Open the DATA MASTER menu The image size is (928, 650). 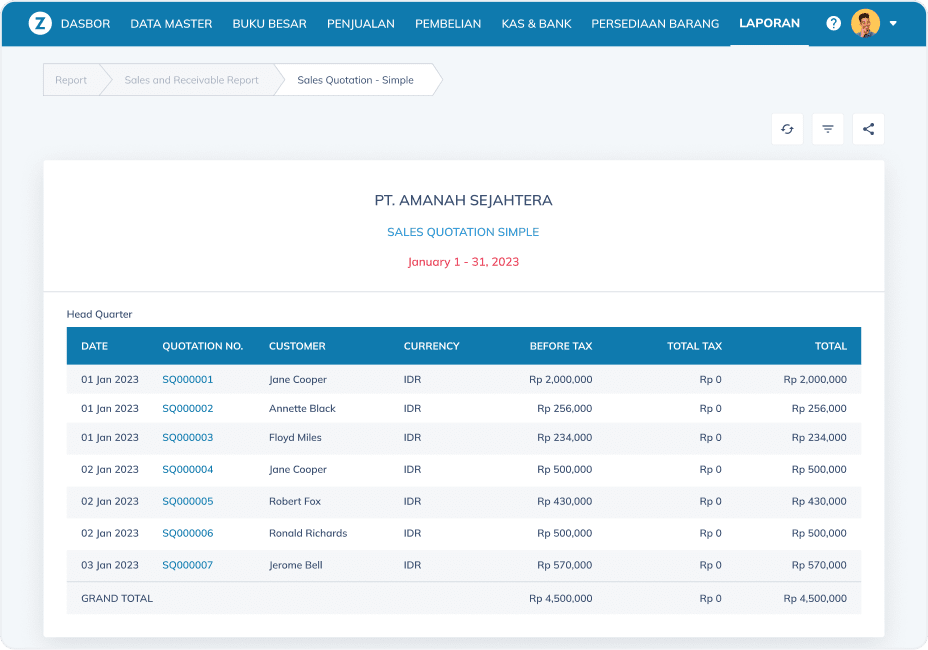point(171,23)
